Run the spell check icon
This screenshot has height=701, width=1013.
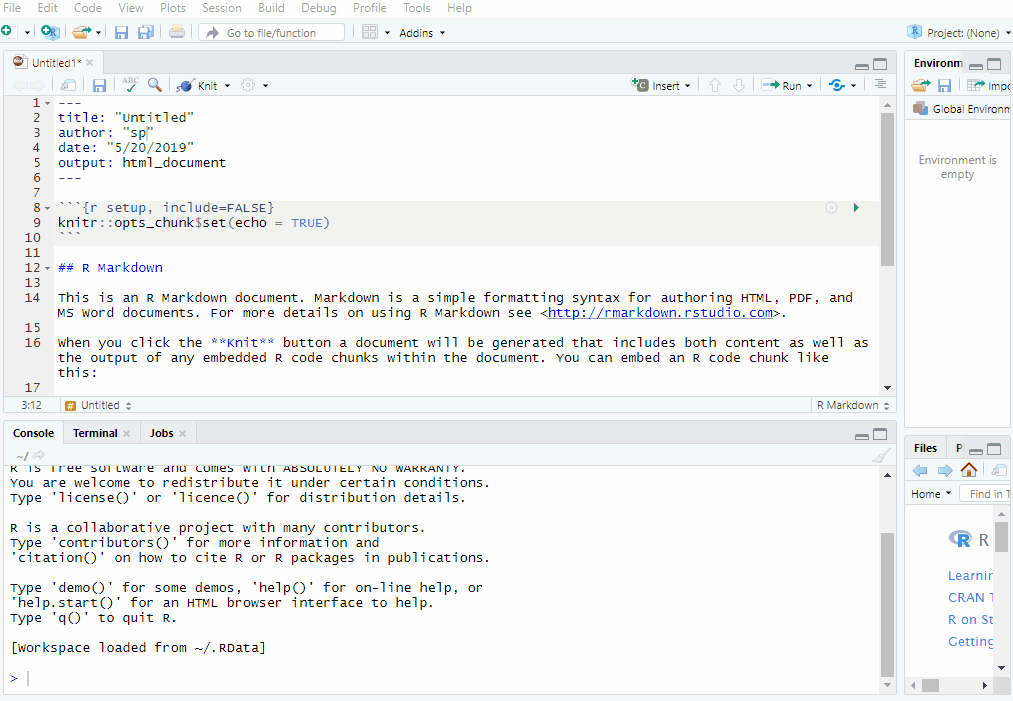[130, 85]
